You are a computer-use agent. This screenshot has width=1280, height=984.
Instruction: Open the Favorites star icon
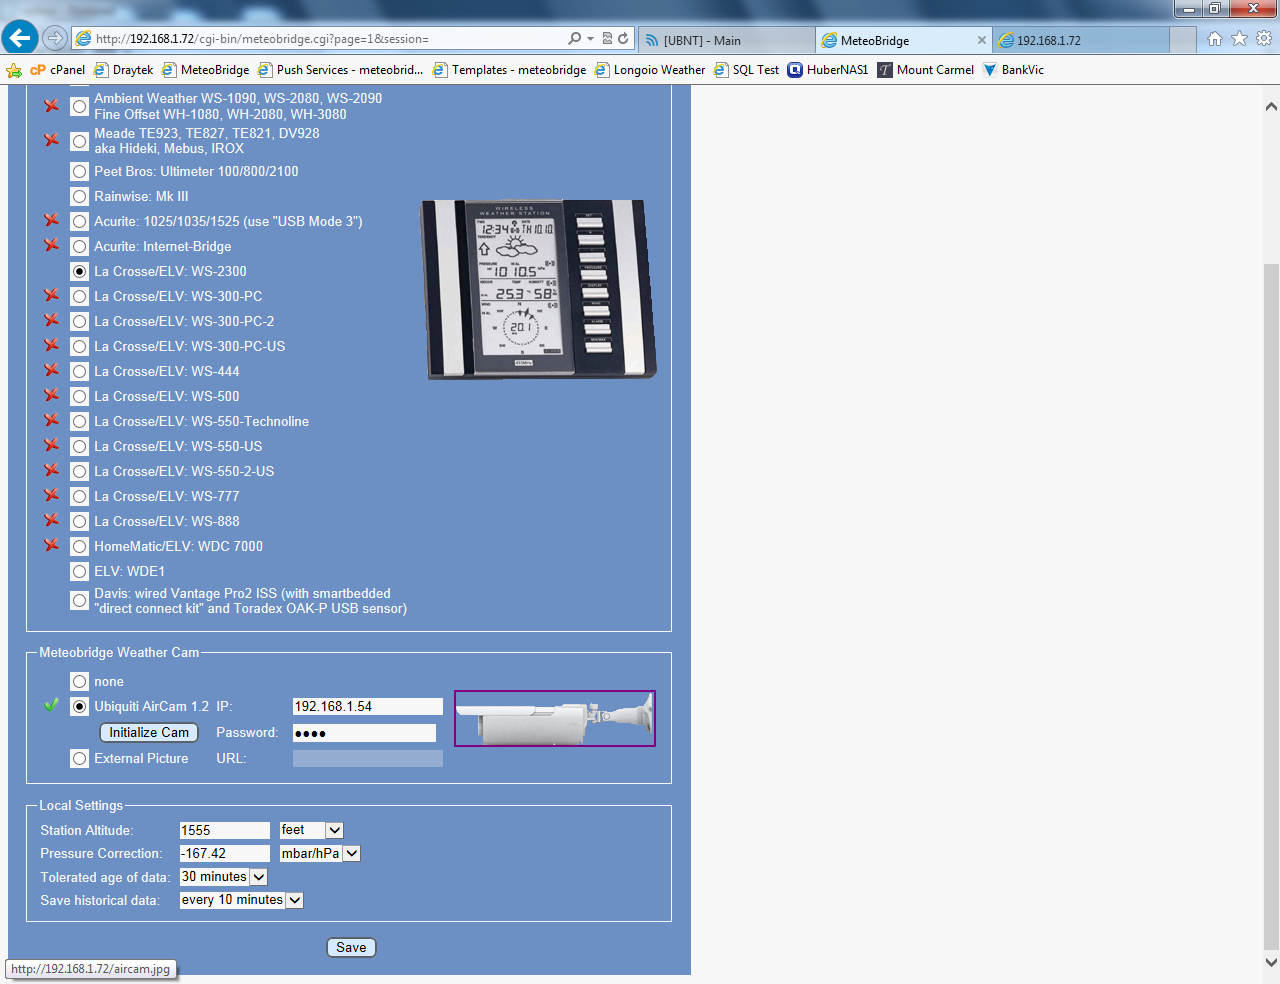pyautogui.click(x=1239, y=39)
